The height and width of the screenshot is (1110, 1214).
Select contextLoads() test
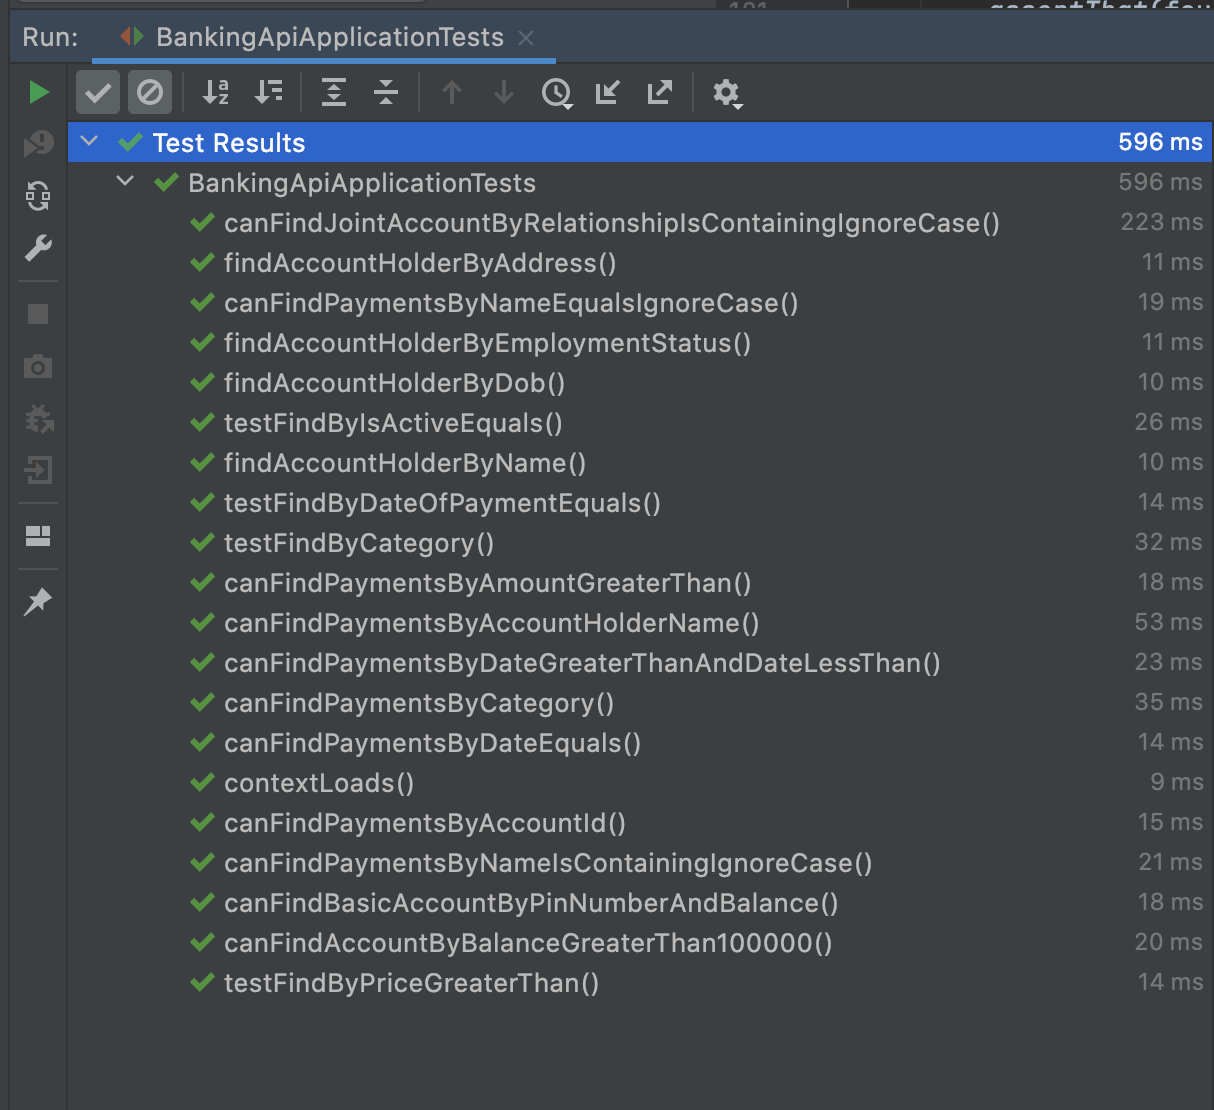pyautogui.click(x=319, y=783)
